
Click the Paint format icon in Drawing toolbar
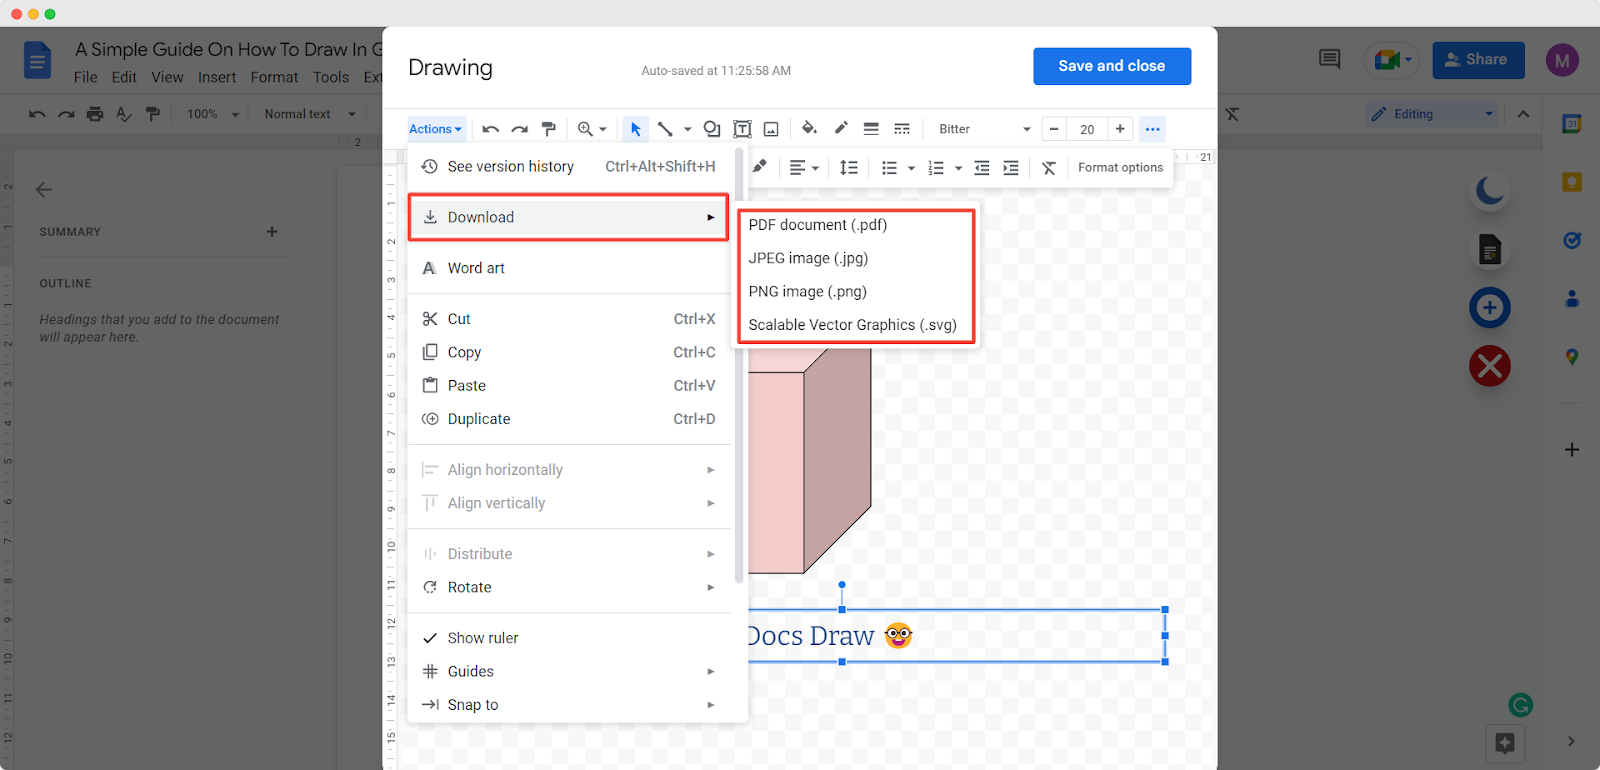[549, 129]
